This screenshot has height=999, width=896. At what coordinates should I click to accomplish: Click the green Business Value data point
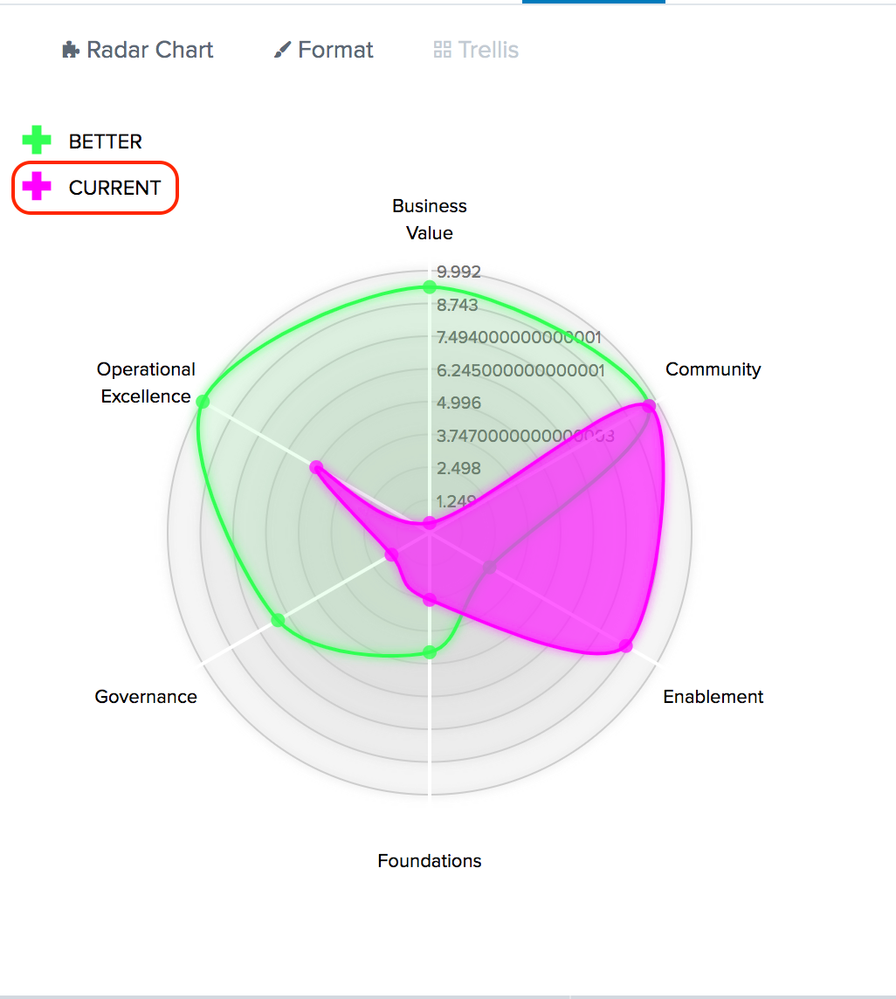(429, 288)
